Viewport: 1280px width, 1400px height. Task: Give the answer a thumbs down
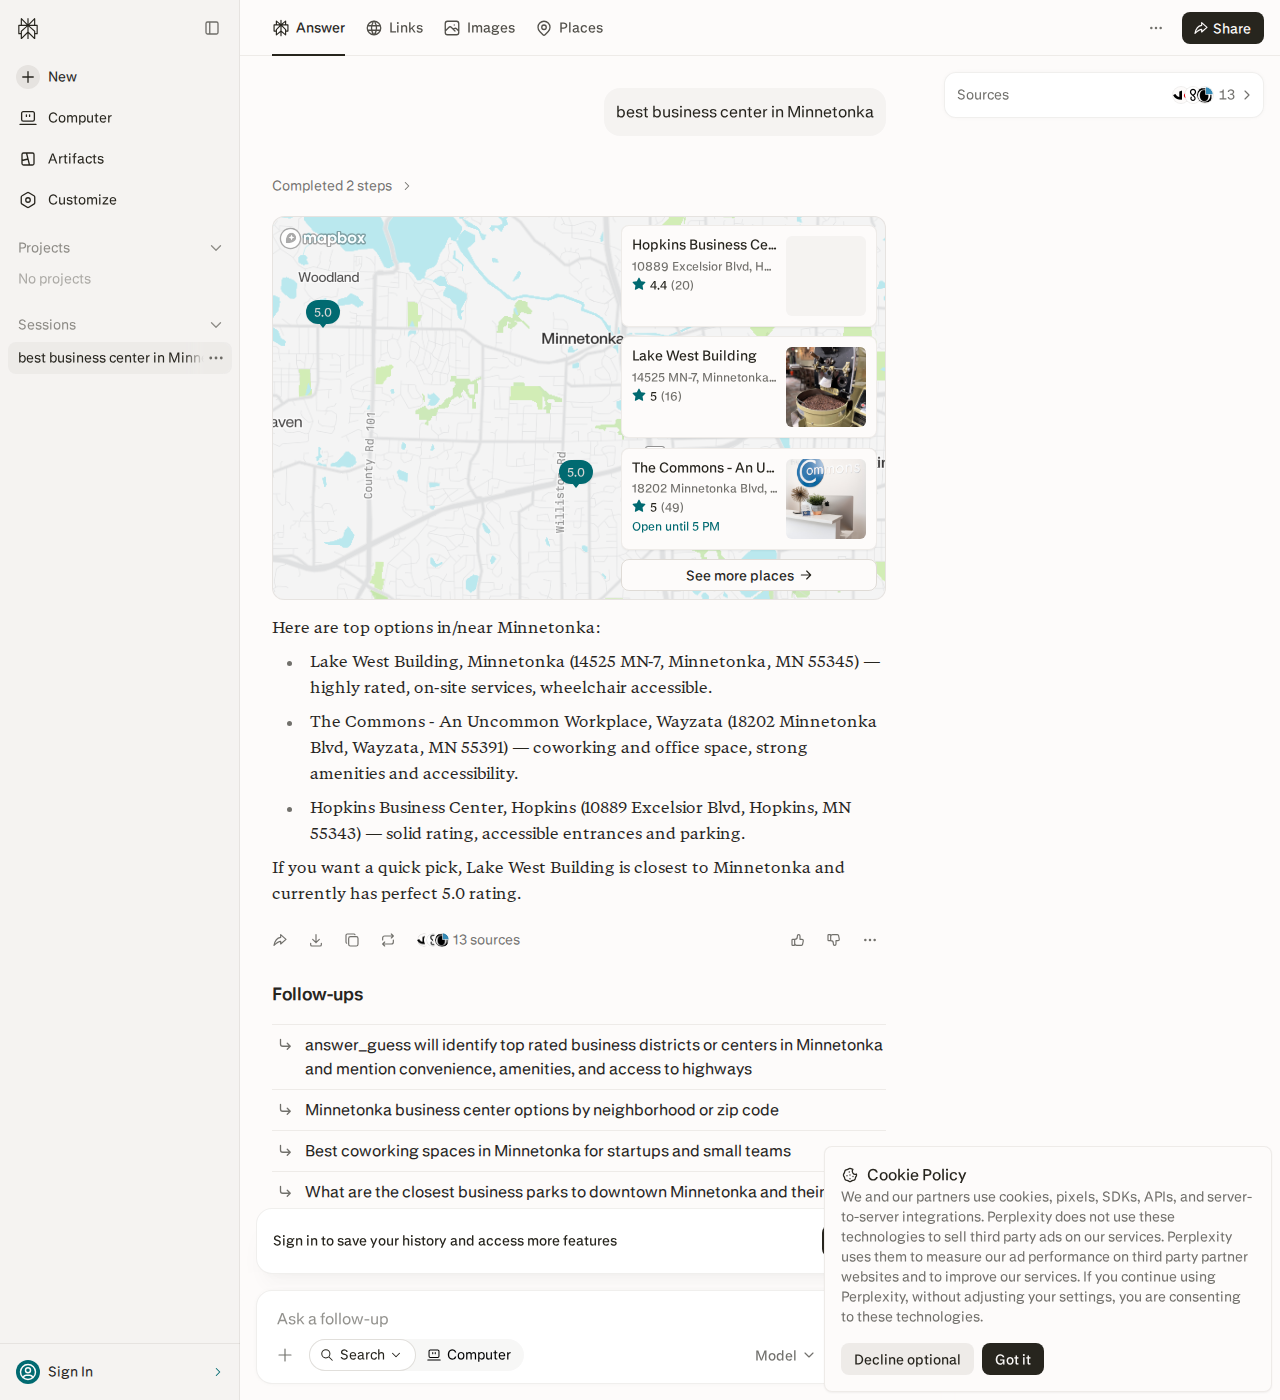834,940
